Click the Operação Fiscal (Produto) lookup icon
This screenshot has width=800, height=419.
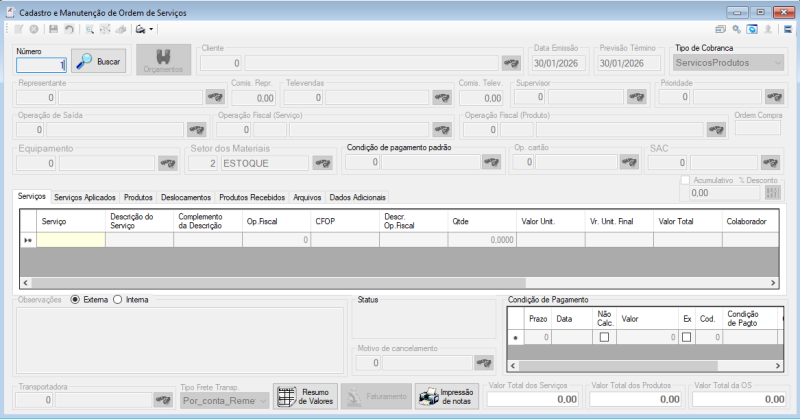click(x=716, y=130)
